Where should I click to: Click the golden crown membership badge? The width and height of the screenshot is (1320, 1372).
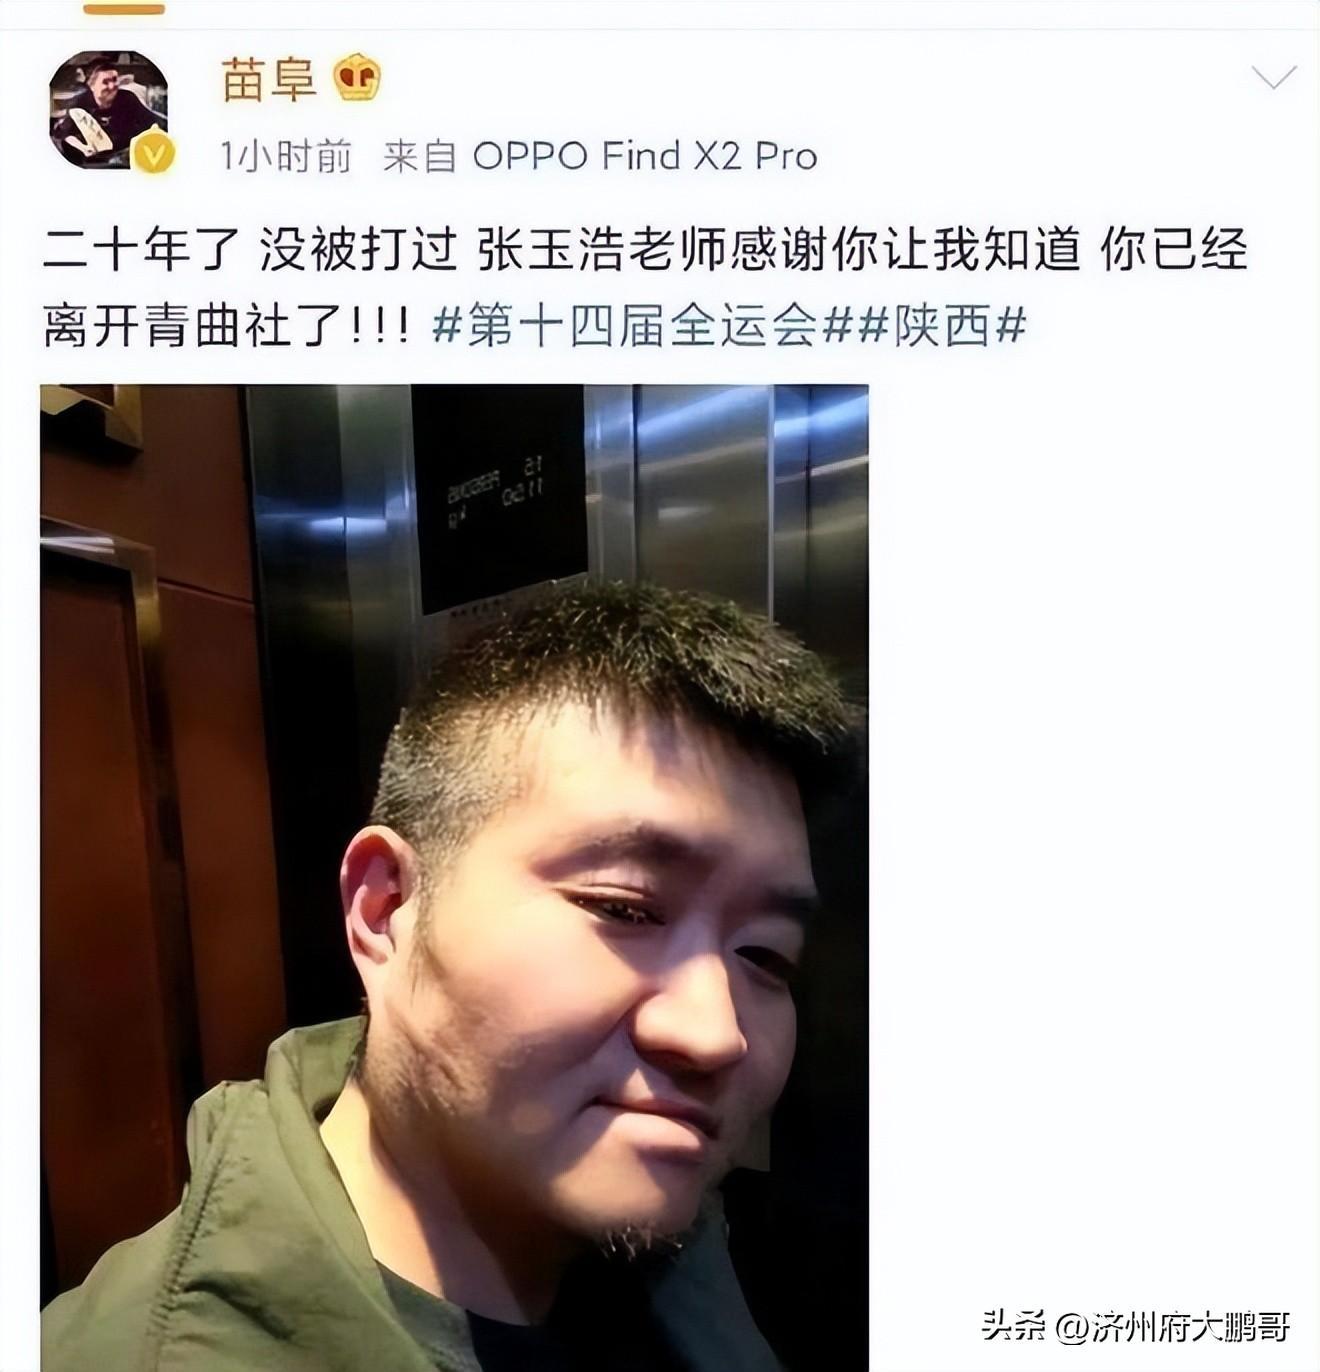[356, 78]
